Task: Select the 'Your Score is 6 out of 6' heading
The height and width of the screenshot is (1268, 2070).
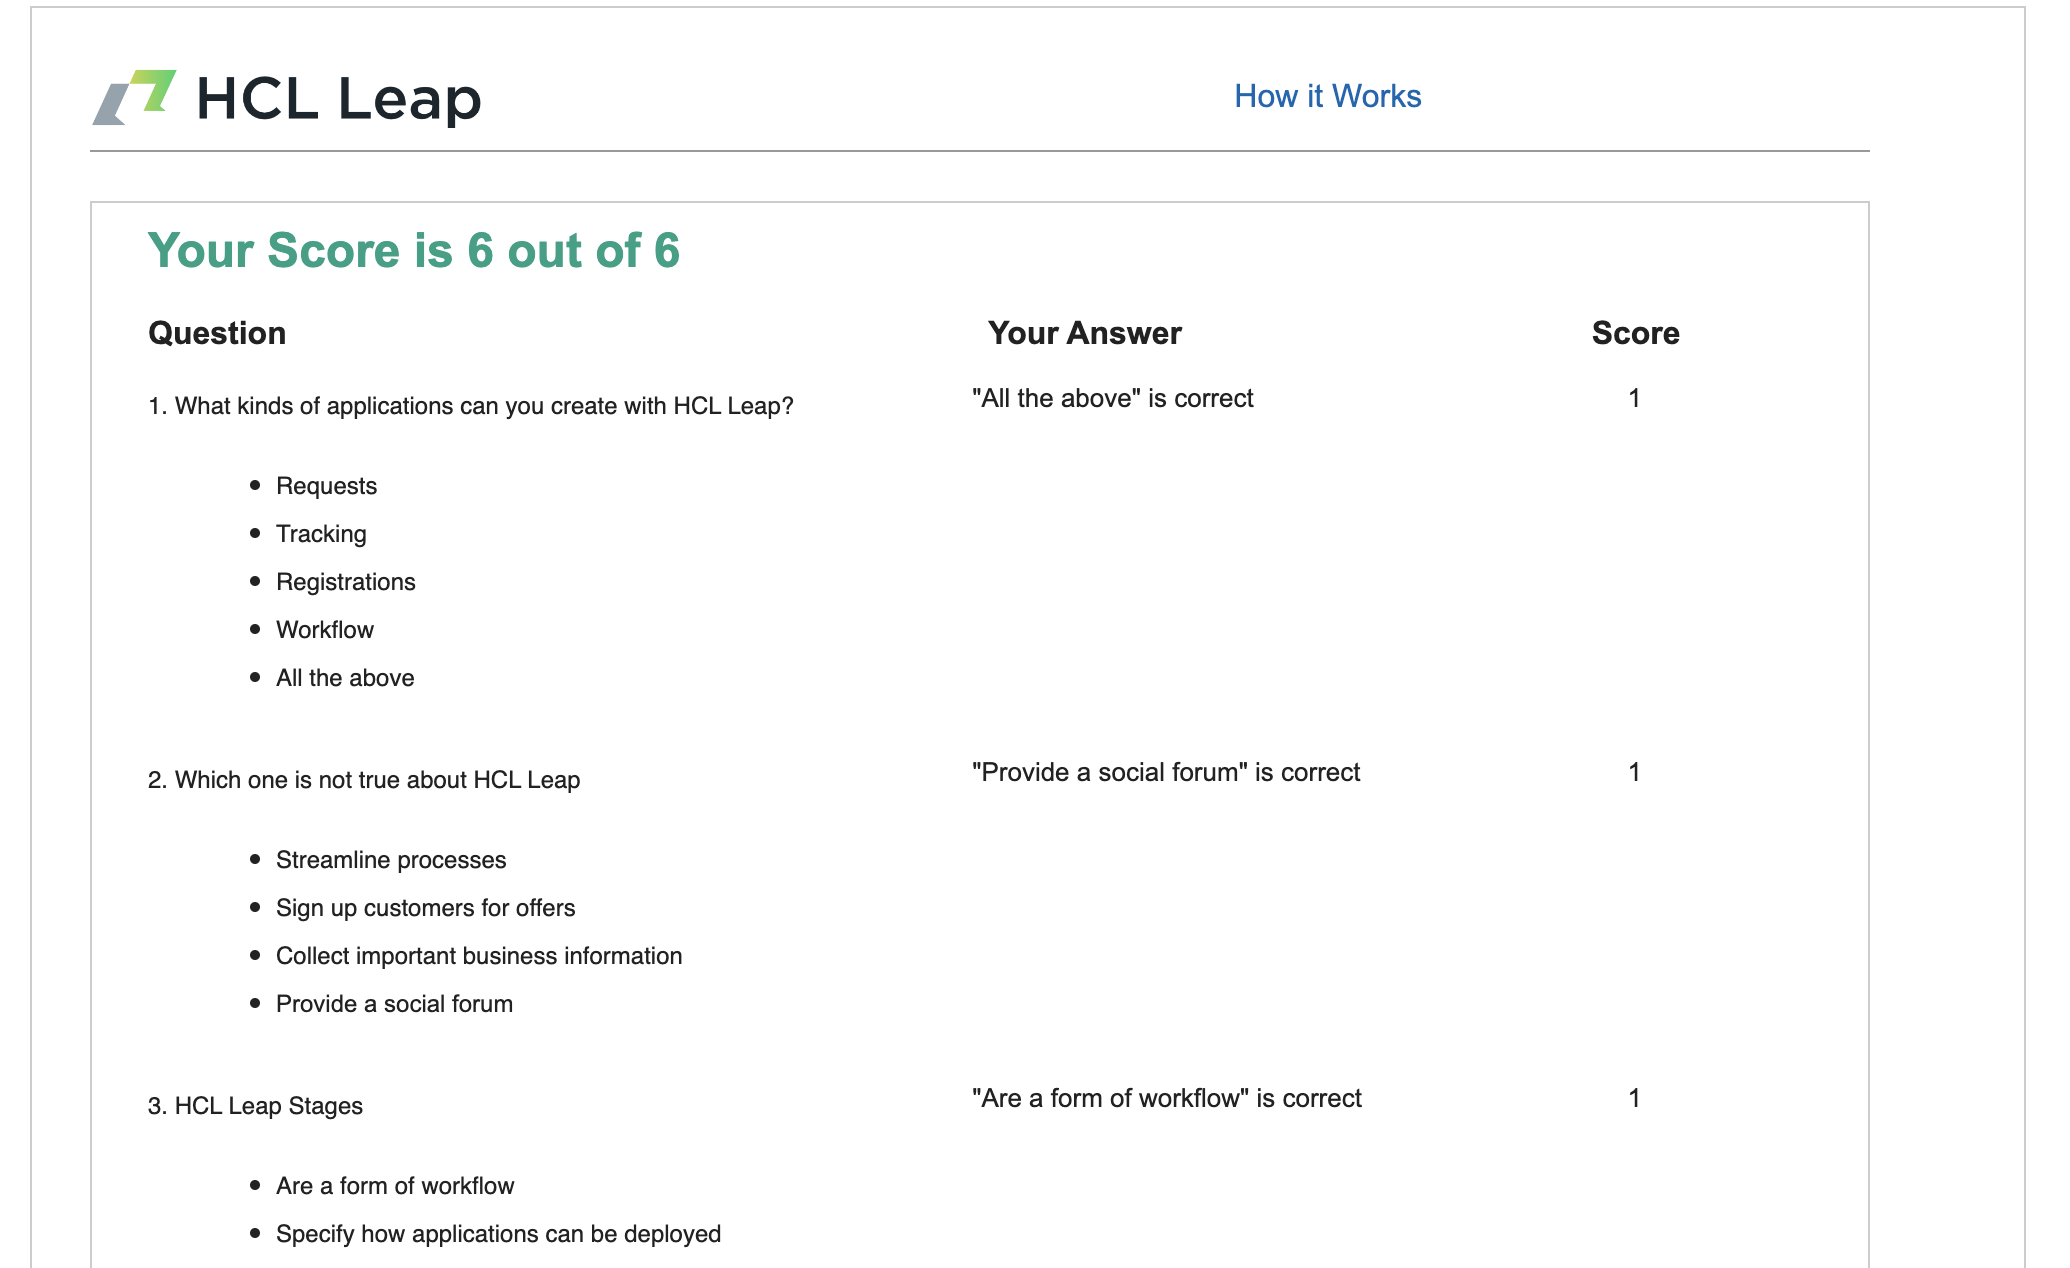Action: [414, 250]
